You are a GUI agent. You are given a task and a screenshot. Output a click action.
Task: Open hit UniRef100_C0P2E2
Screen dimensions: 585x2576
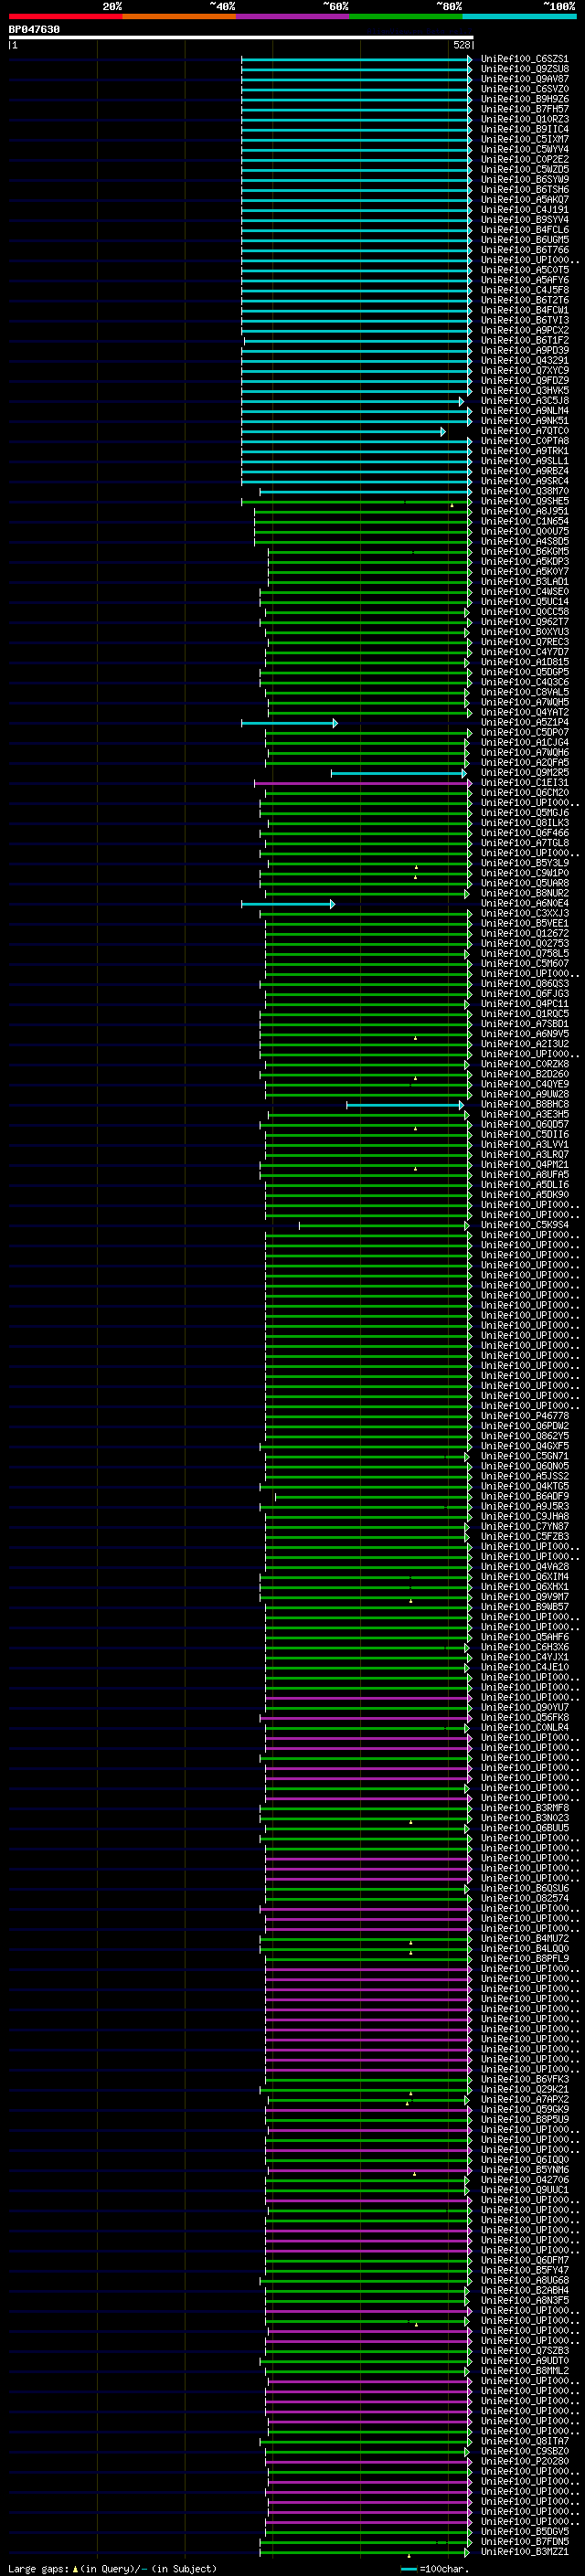[x=524, y=159]
